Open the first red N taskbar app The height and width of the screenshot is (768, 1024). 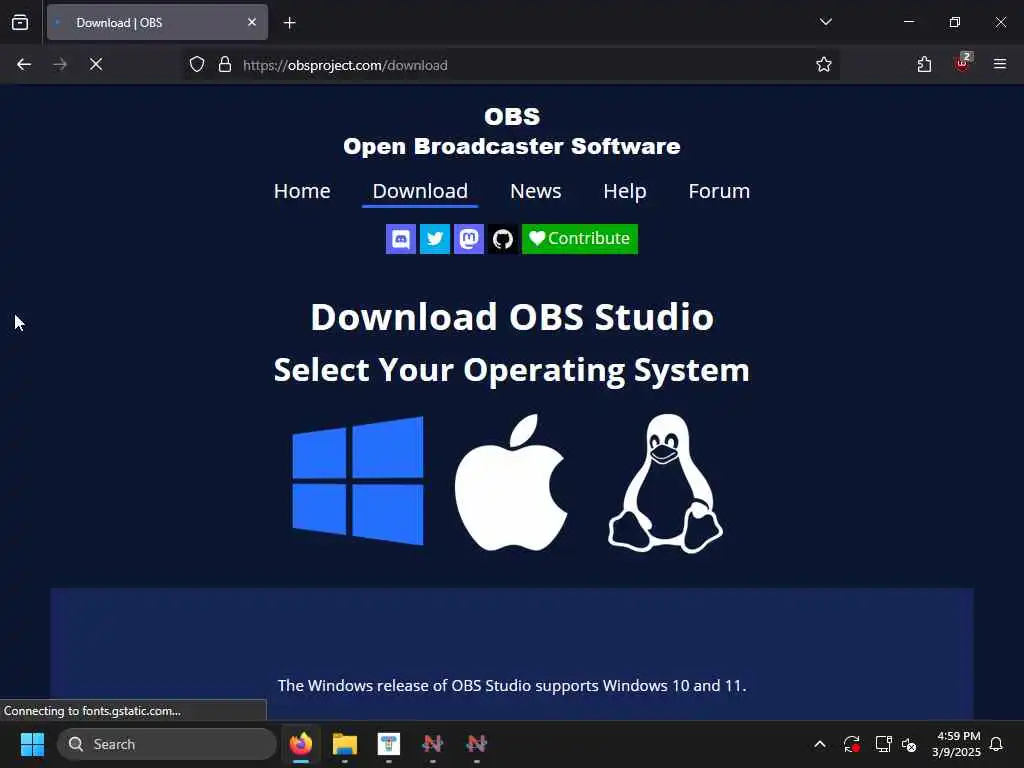[x=432, y=744]
